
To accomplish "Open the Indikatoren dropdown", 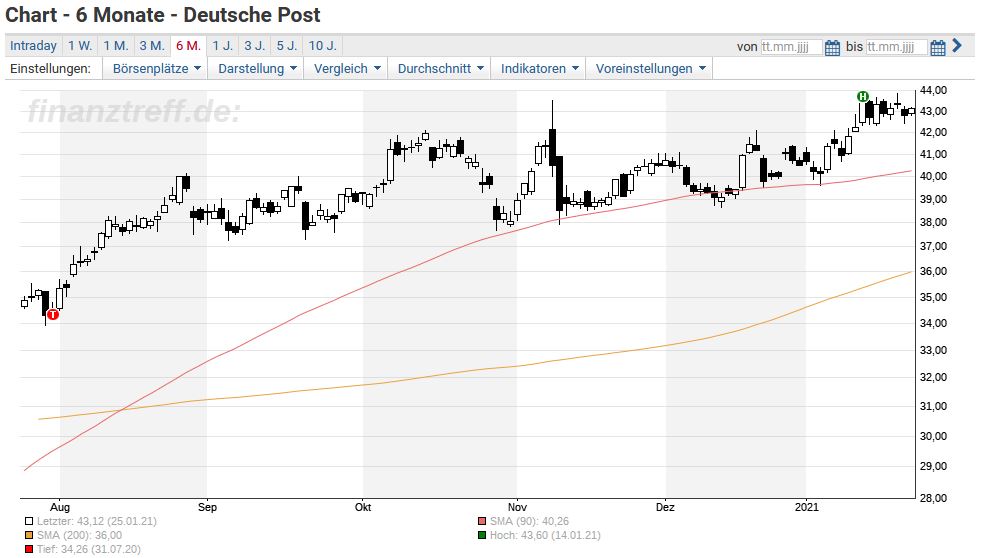I will click(538, 68).
